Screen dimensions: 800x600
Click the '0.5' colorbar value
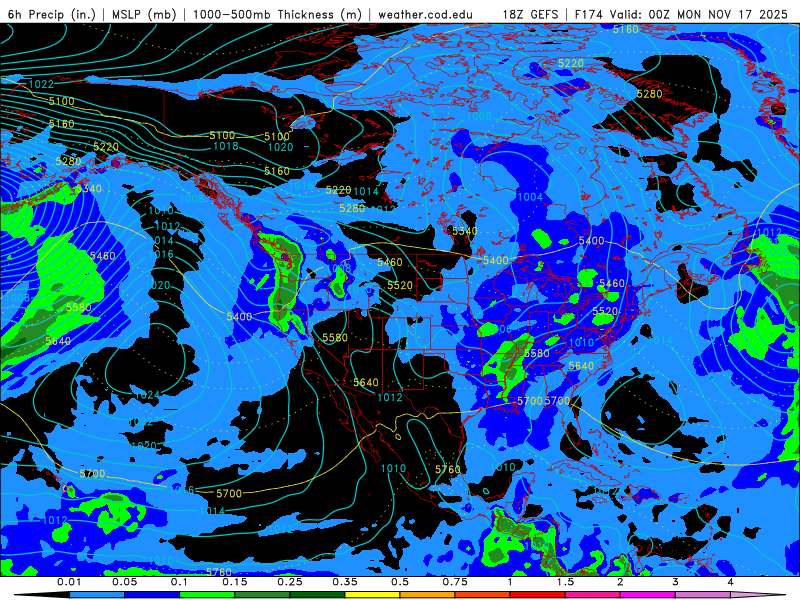coord(400,582)
